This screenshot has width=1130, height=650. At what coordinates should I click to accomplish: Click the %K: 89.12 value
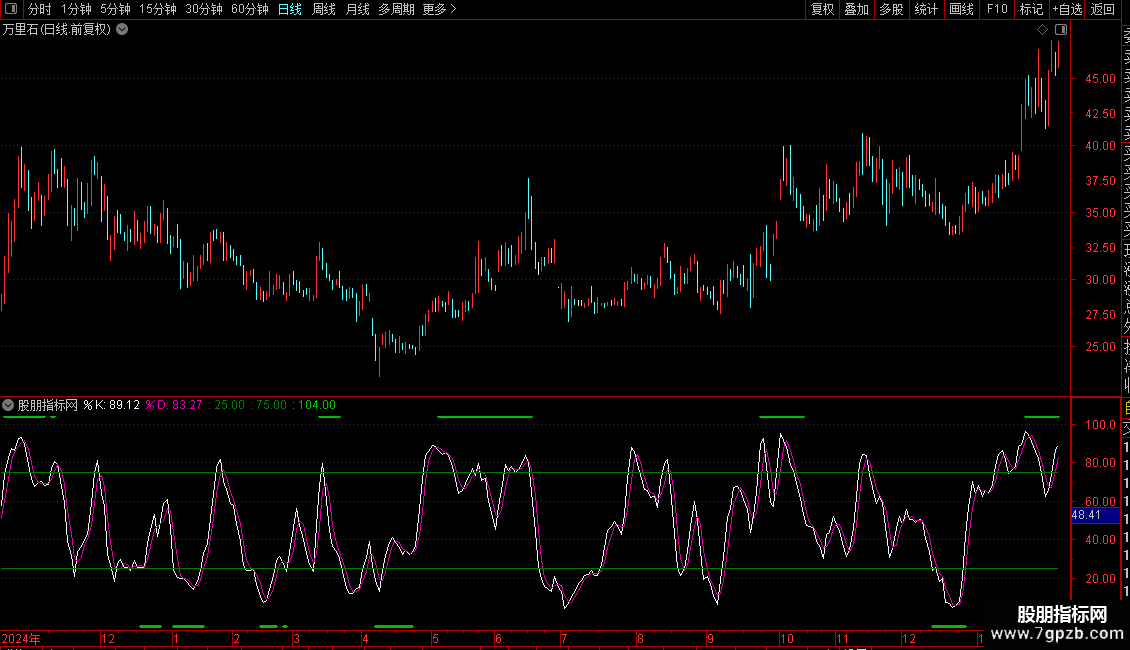(x=112, y=405)
